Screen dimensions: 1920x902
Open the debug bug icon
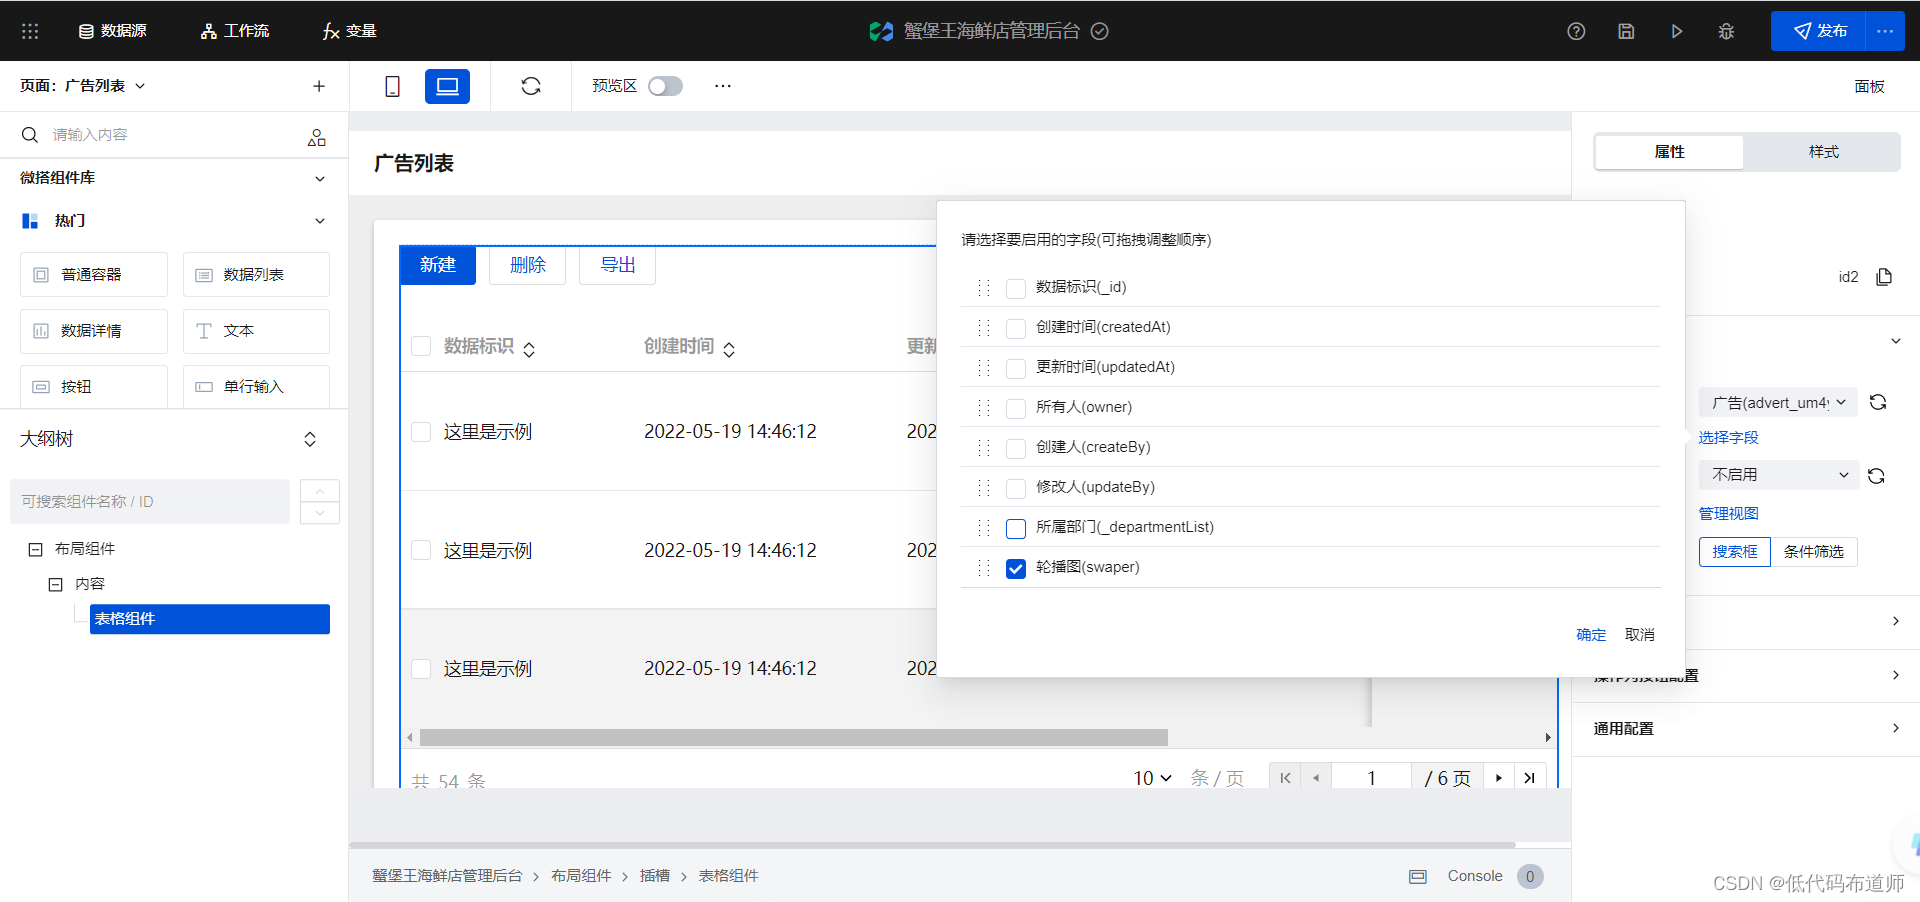(1726, 31)
